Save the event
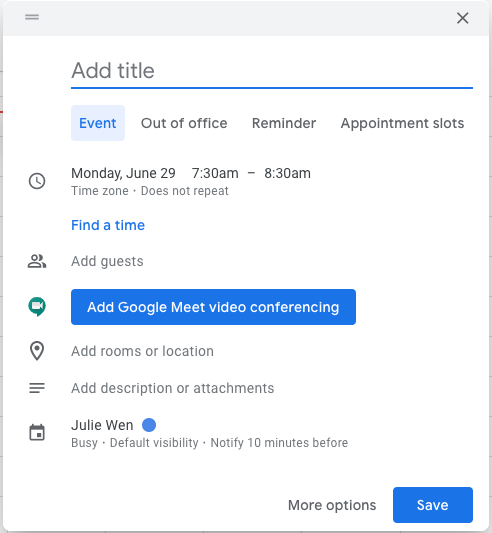Screen dimensions: 492x533 [432, 505]
